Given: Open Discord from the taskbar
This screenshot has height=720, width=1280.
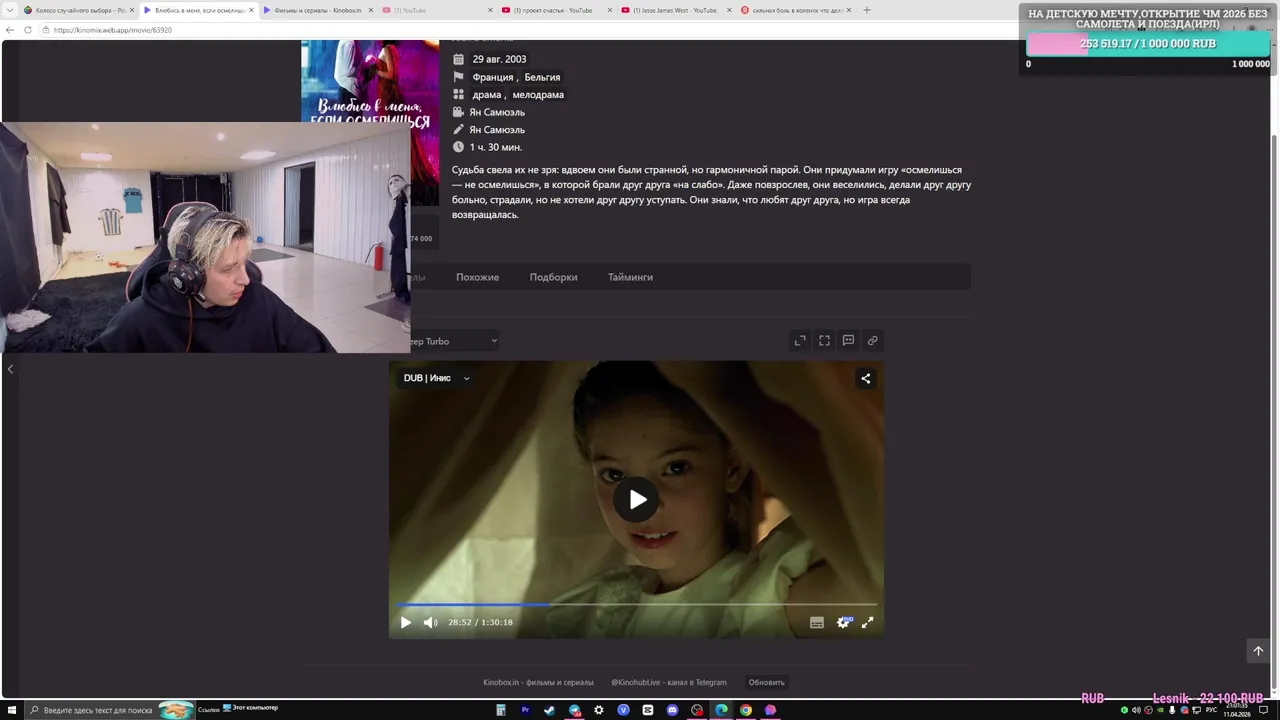Looking at the screenshot, I should (672, 710).
